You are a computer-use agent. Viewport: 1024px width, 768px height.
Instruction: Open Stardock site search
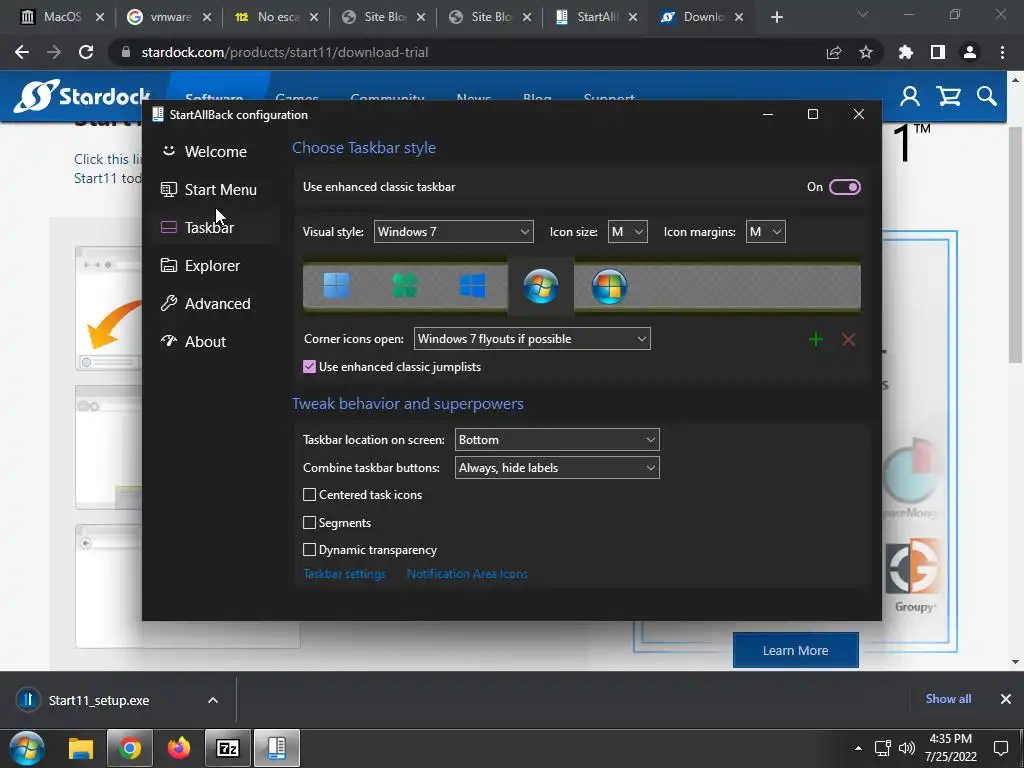pos(987,97)
